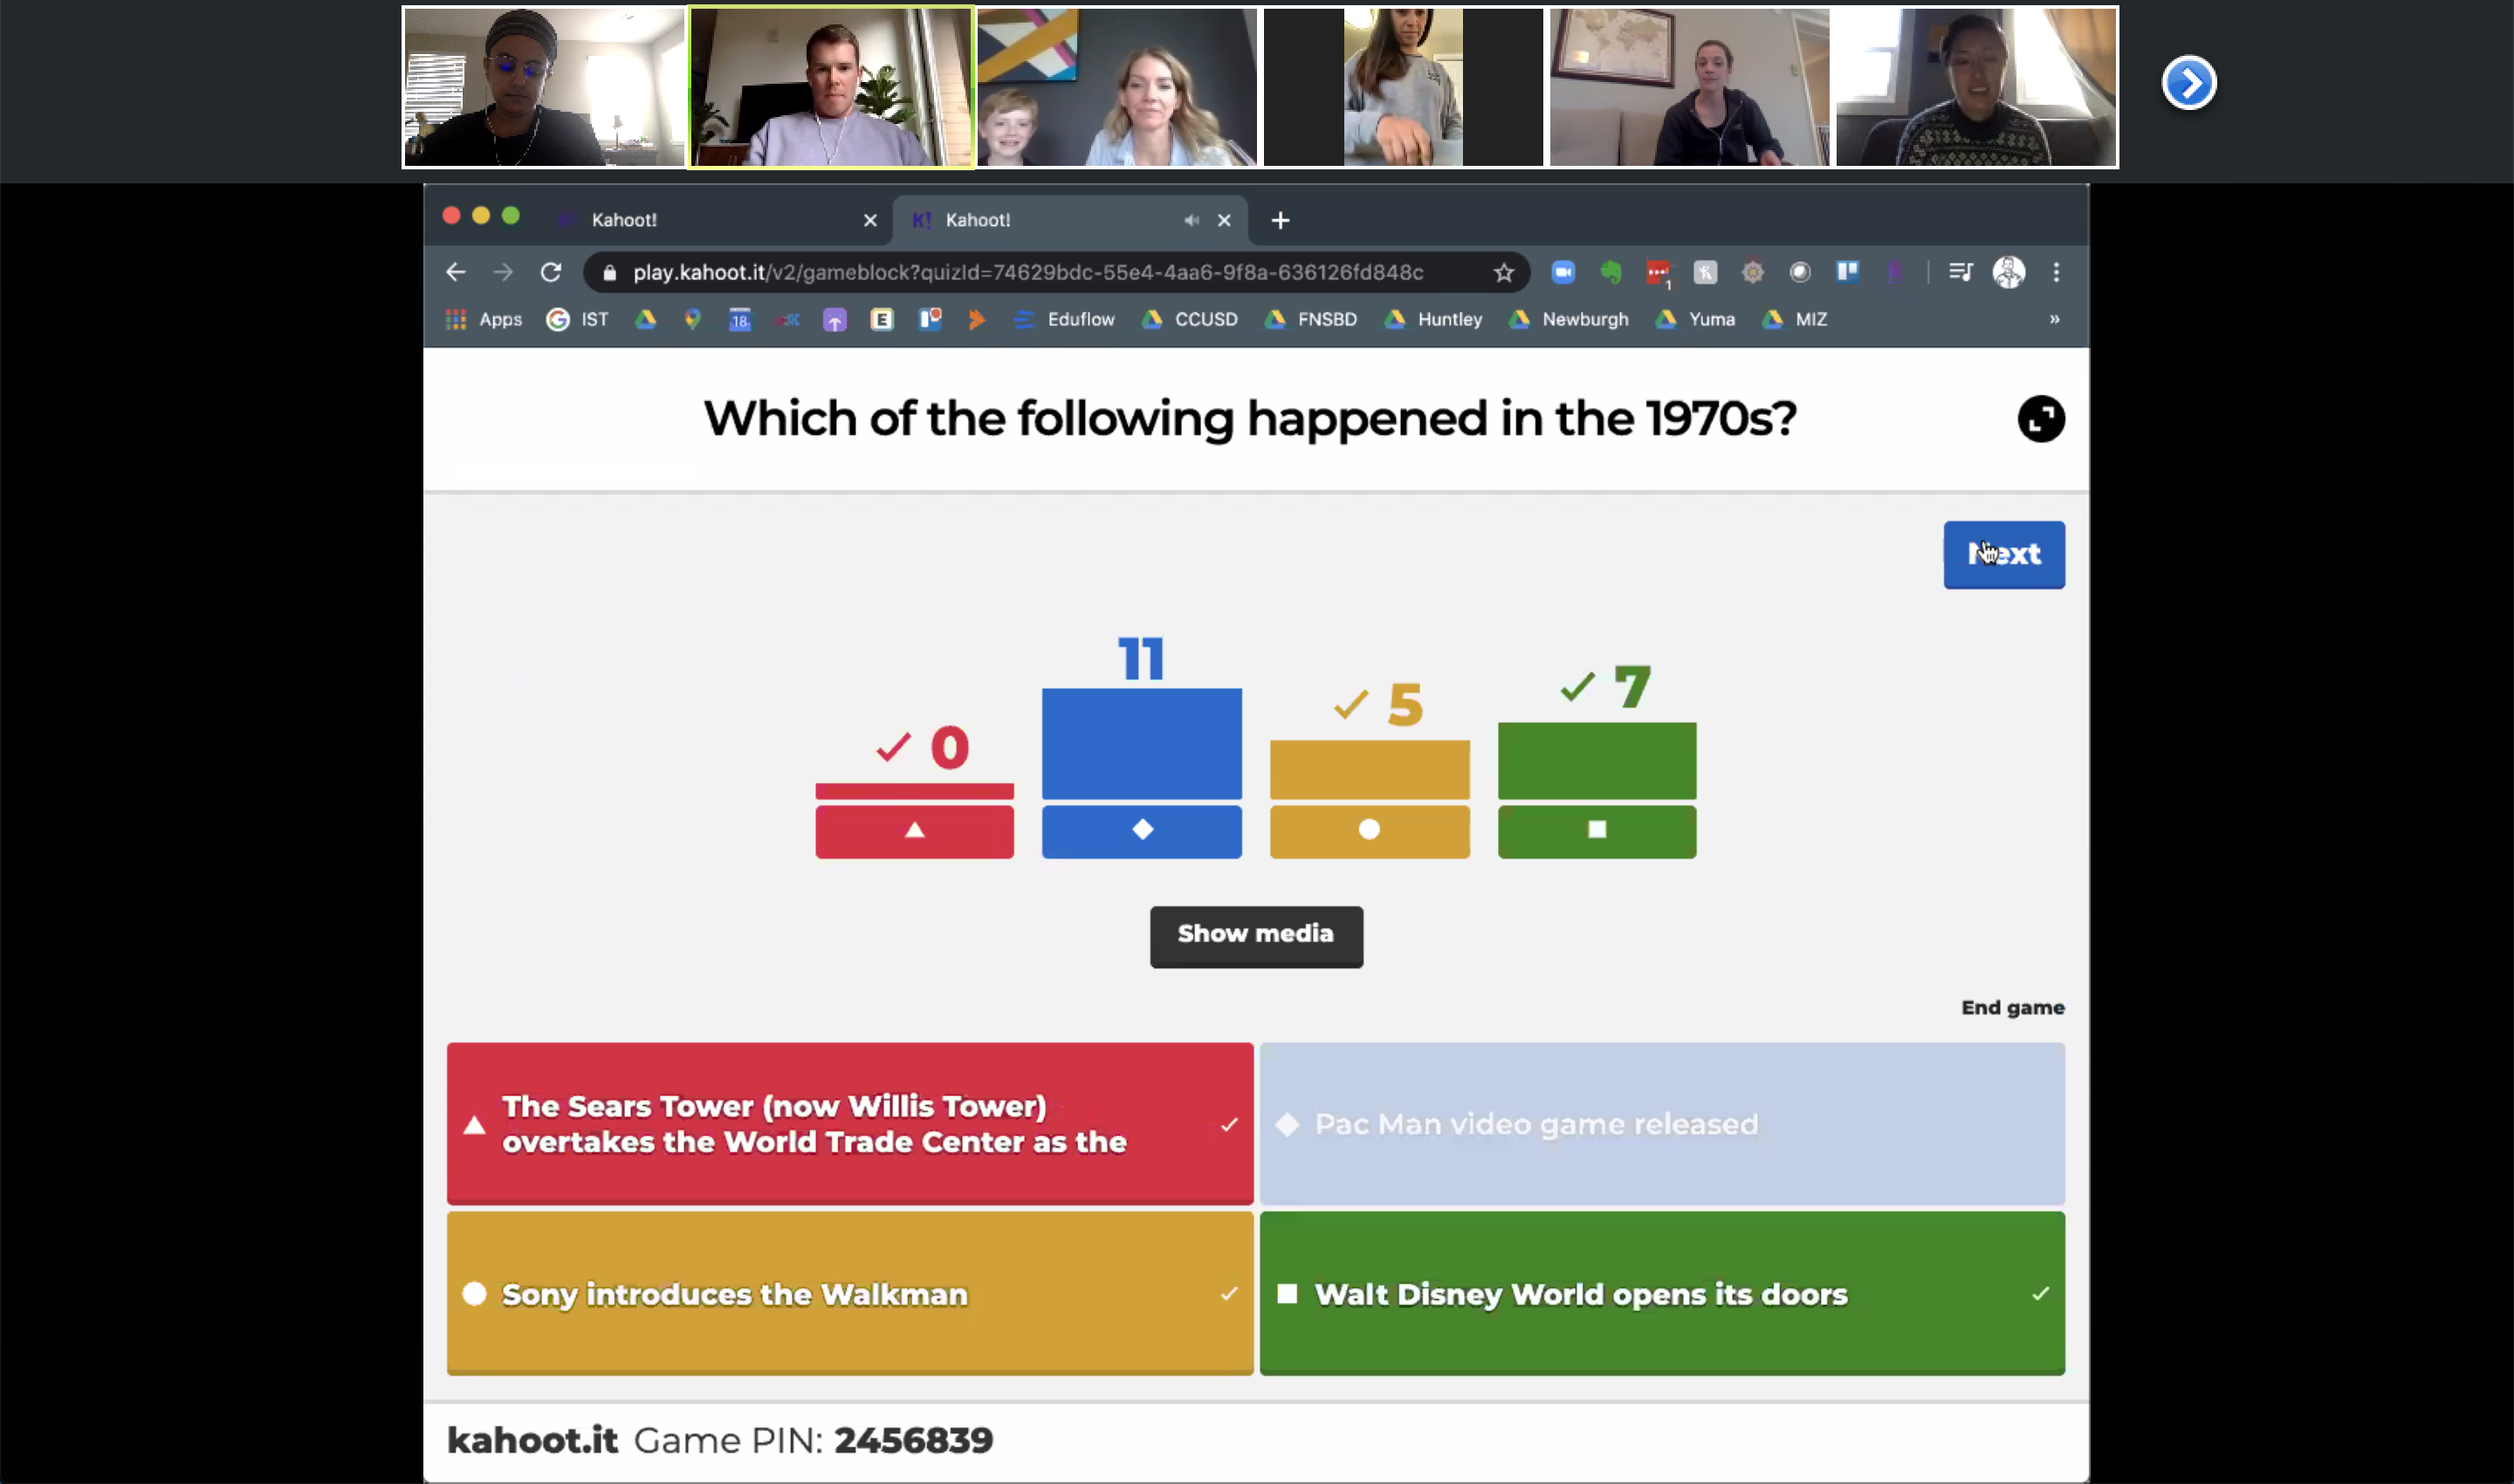This screenshot has height=1484, width=2514.
Task: Open the FNSBD Drive bookmark
Action: [x=1311, y=319]
